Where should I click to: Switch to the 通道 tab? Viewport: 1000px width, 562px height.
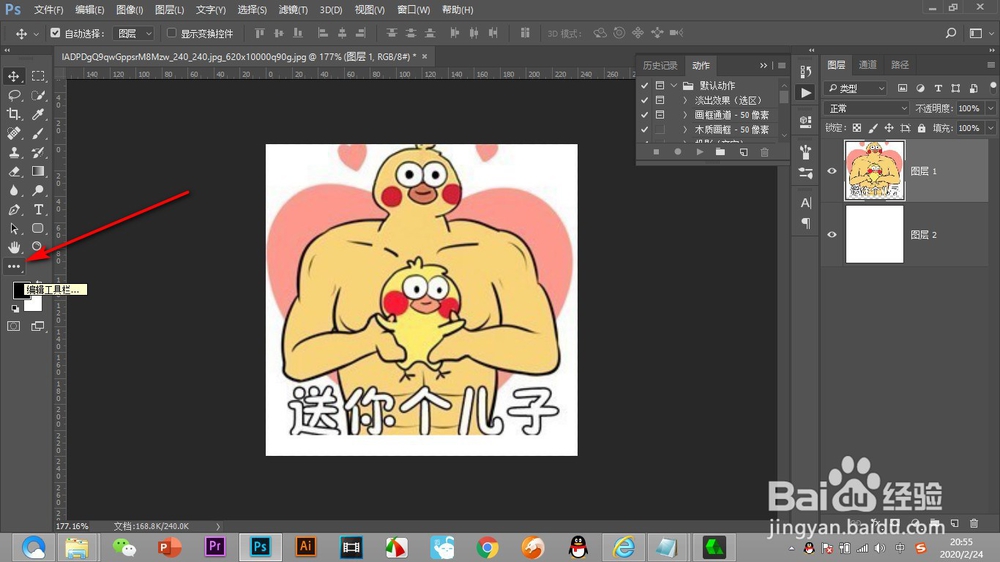(x=867, y=64)
